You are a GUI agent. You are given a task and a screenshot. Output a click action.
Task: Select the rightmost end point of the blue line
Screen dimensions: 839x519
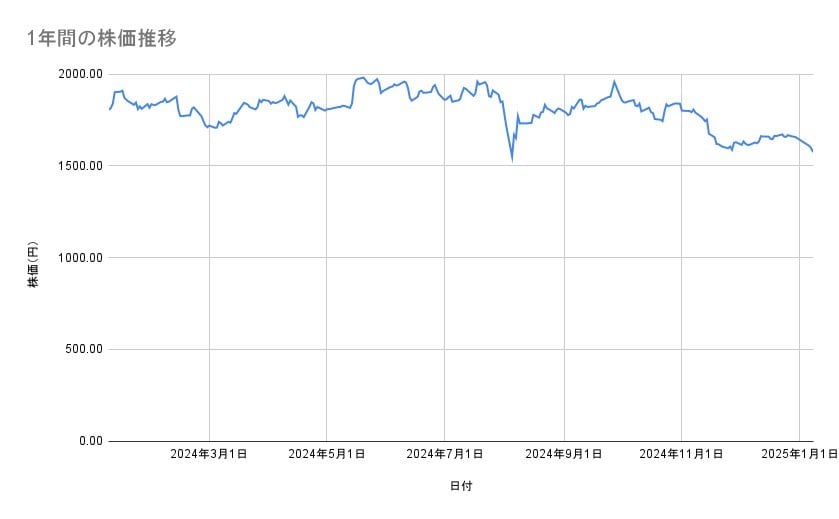[813, 151]
